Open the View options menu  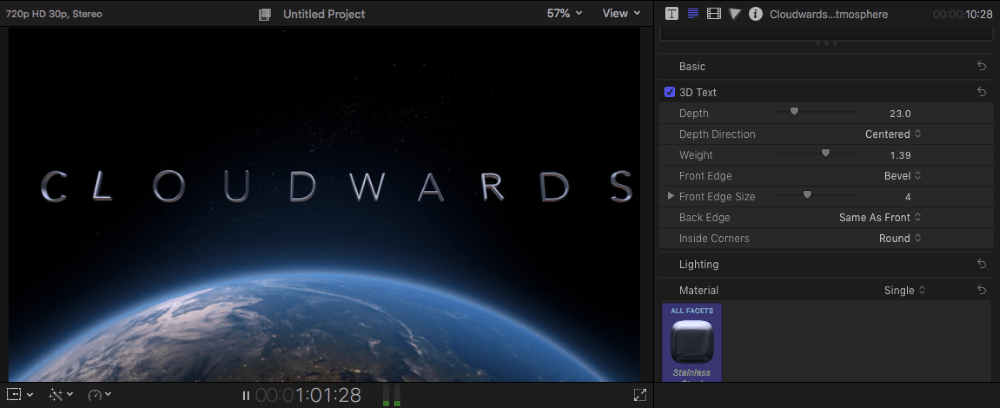click(x=621, y=13)
